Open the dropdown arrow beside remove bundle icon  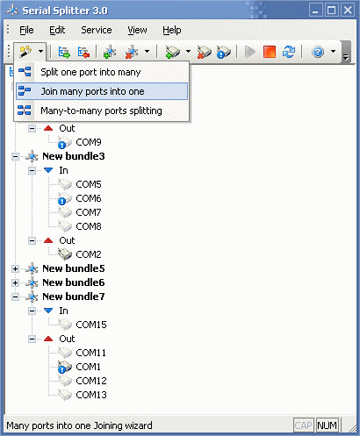pos(147,52)
